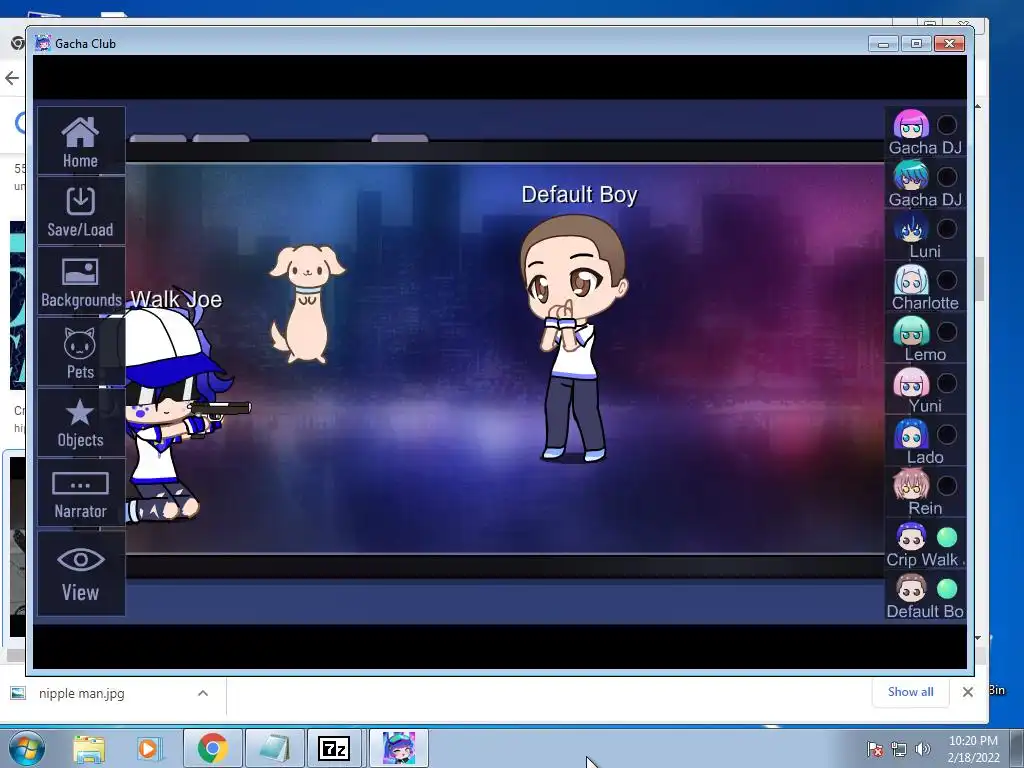
Task: Click the Default Boy character in scene
Action: tap(574, 338)
